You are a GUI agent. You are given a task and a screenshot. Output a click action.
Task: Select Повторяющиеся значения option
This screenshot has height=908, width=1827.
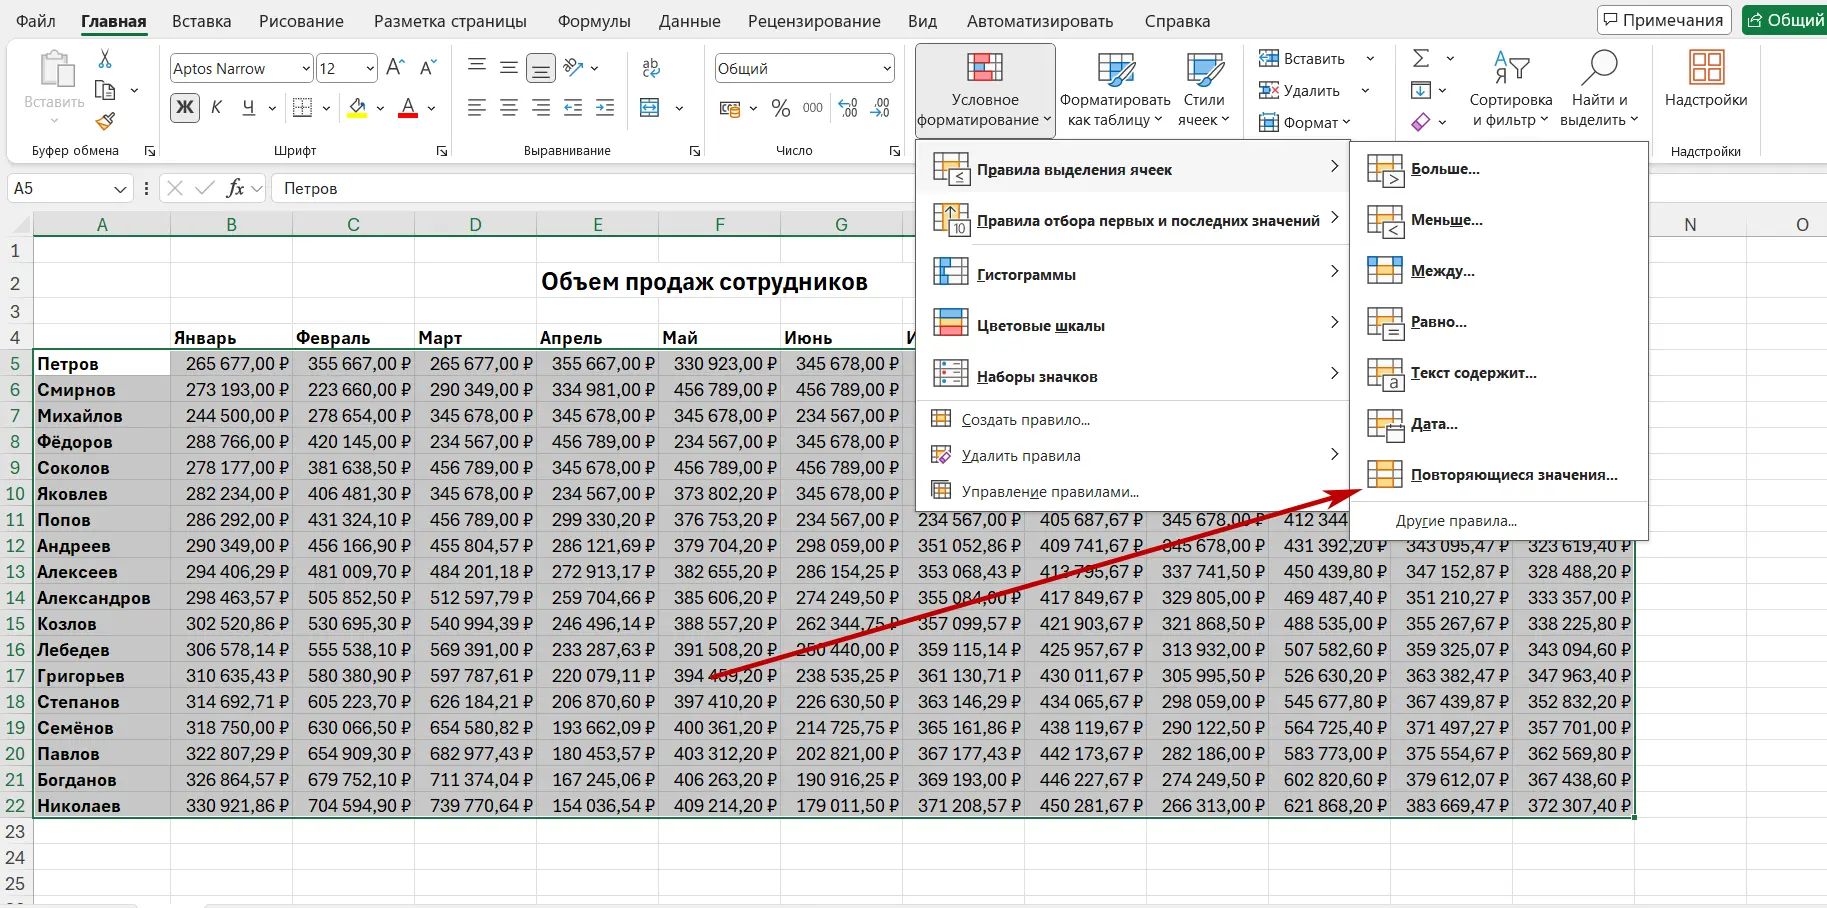[1514, 474]
